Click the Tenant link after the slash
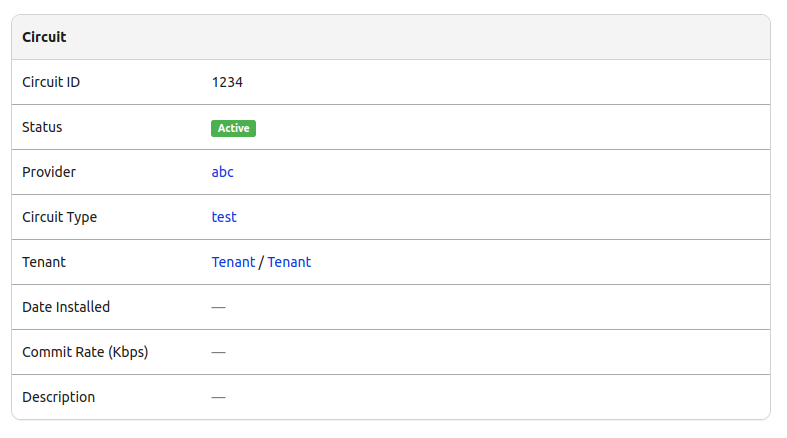 pos(289,262)
